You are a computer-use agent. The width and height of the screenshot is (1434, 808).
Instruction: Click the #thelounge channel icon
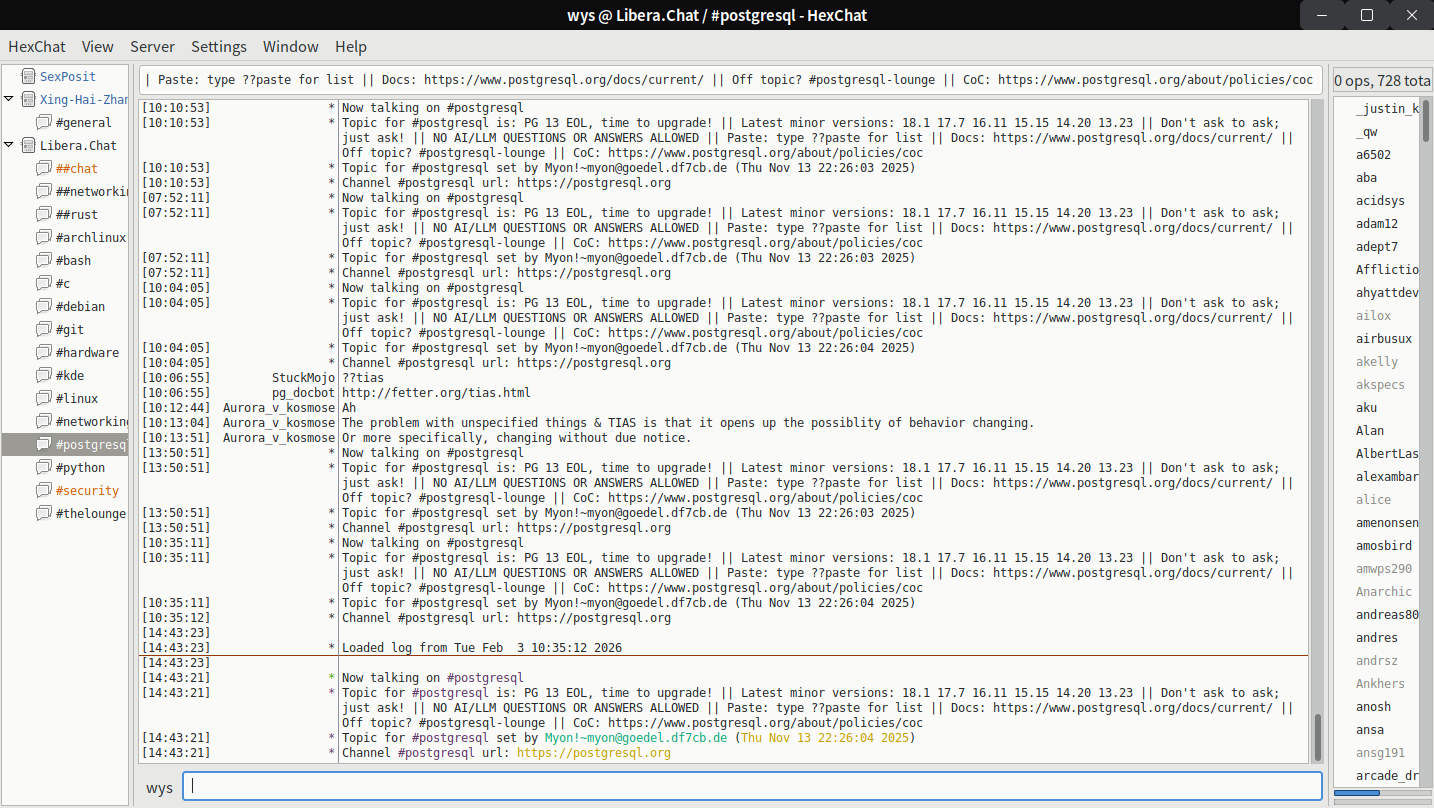[x=43, y=513]
